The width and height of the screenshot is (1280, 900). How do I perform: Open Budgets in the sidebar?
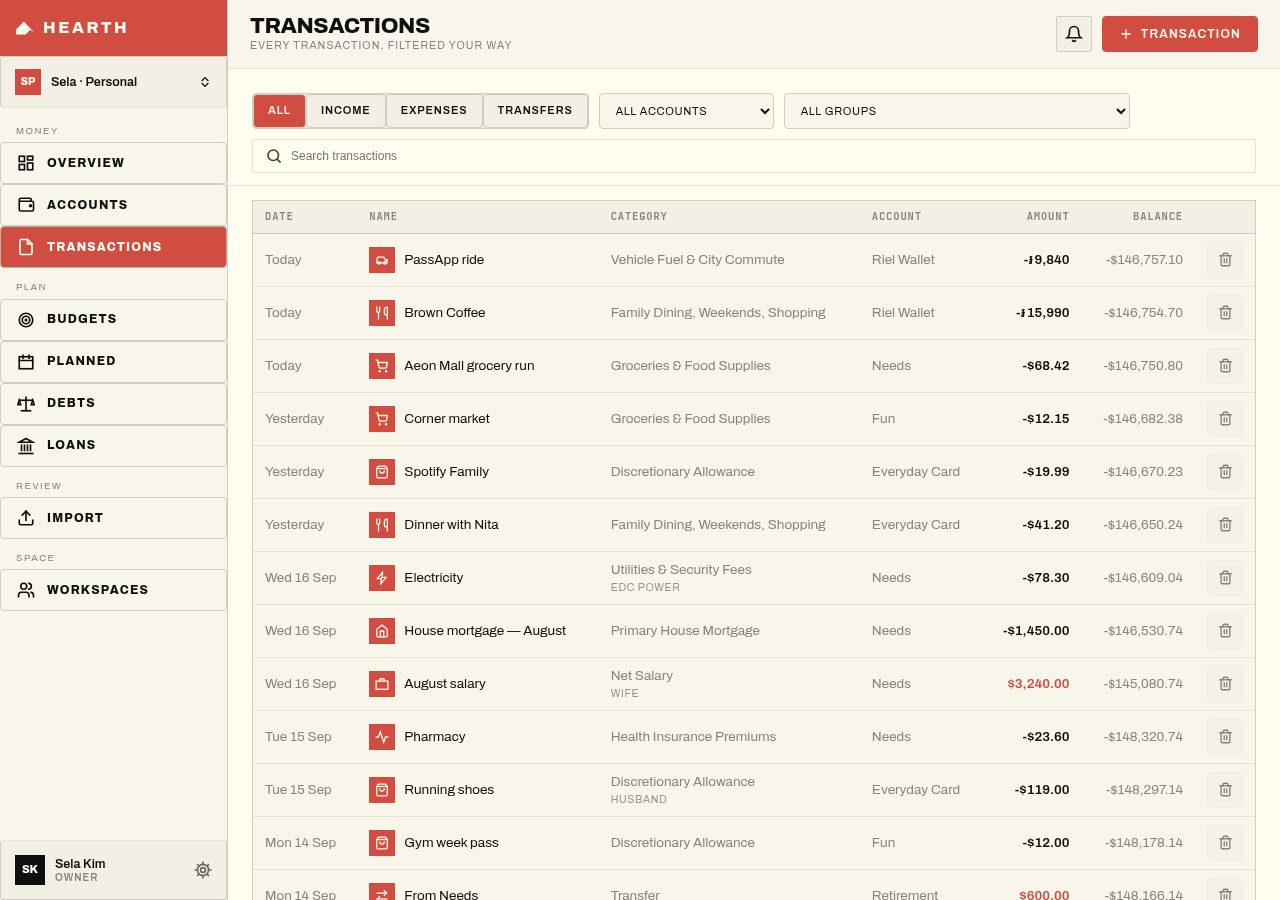114,320
